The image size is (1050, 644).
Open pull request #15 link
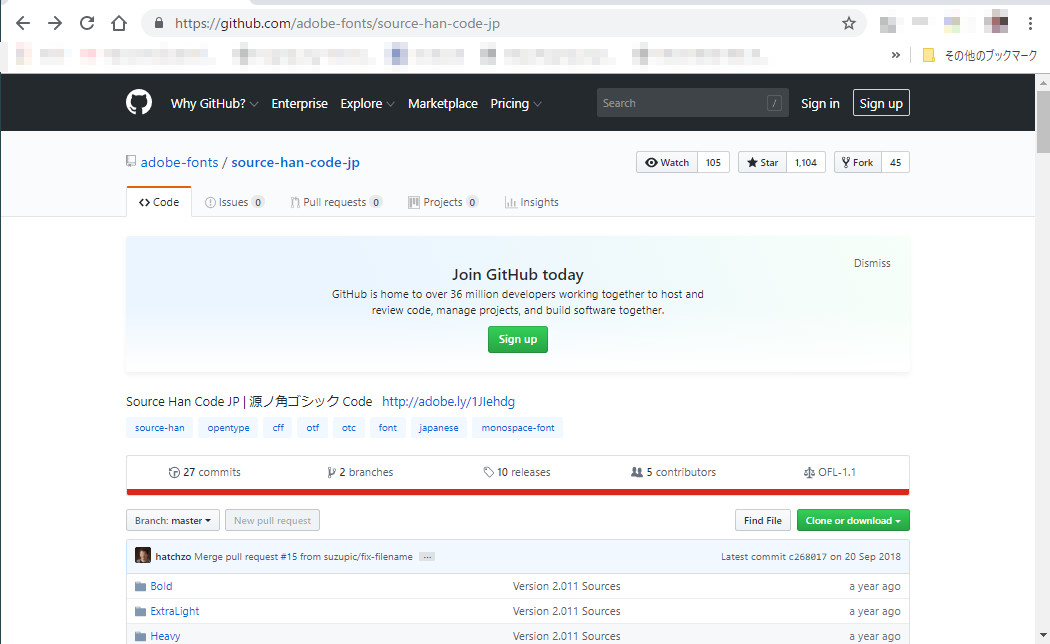pos(289,556)
